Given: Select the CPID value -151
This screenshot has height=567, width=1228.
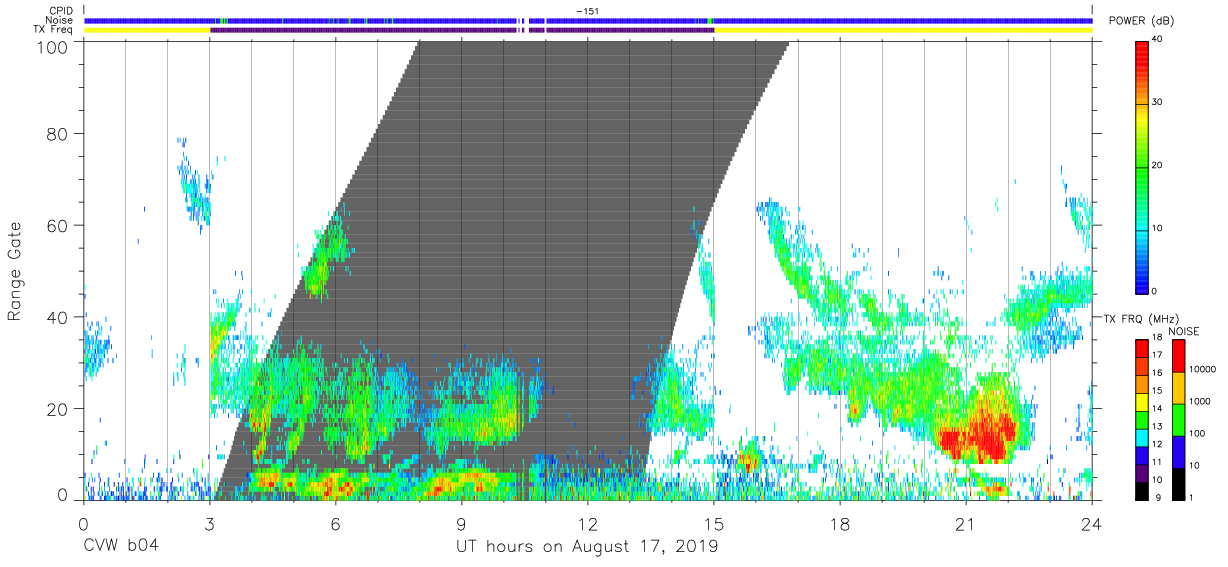Looking at the screenshot, I should coord(587,11).
